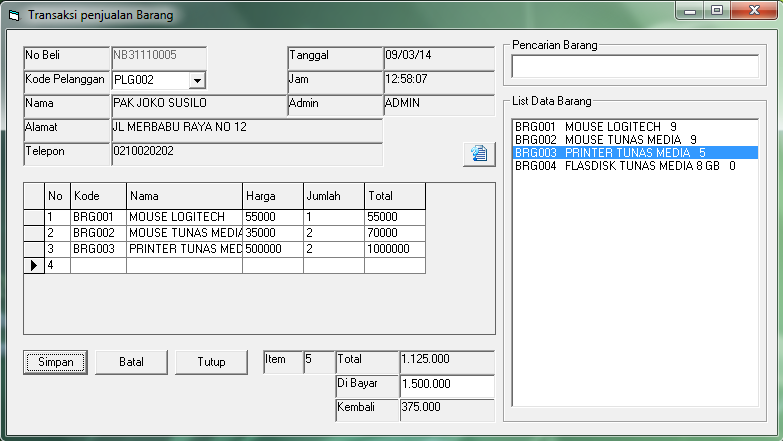Click the Di Bayar input field
Screen dimensions: 783x441
click(447, 386)
